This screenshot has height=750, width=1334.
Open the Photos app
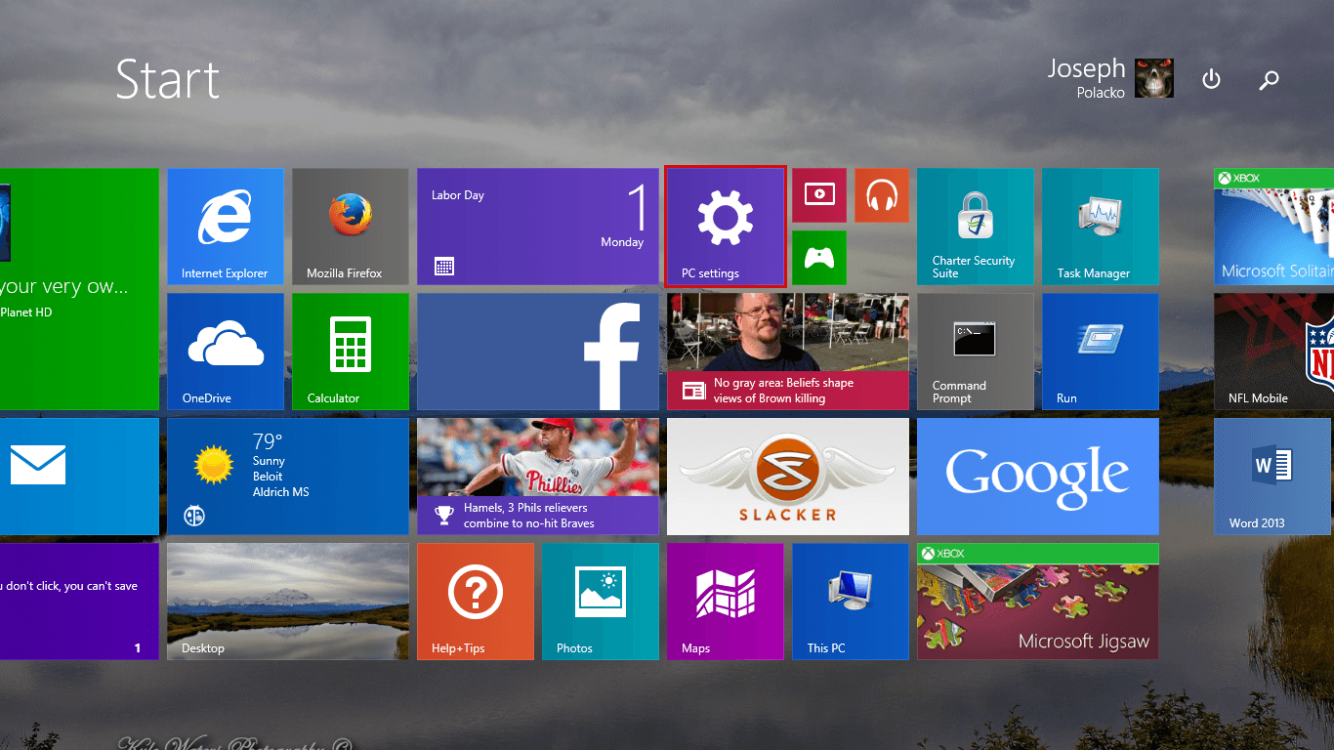(x=599, y=601)
